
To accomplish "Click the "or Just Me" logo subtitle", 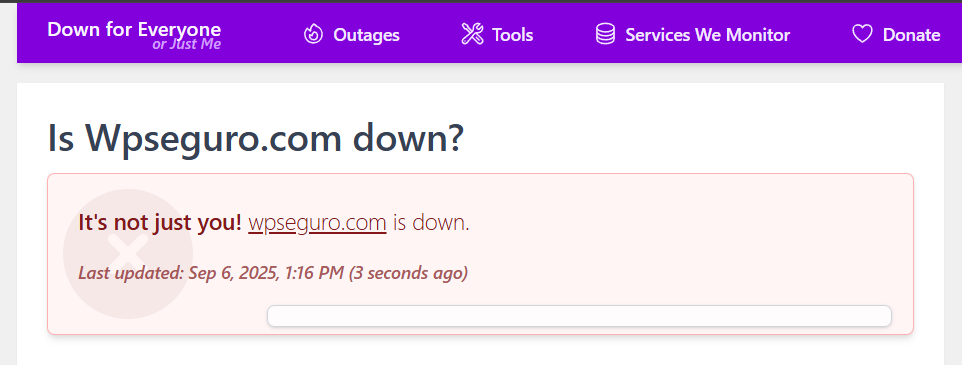I will point(187,44).
